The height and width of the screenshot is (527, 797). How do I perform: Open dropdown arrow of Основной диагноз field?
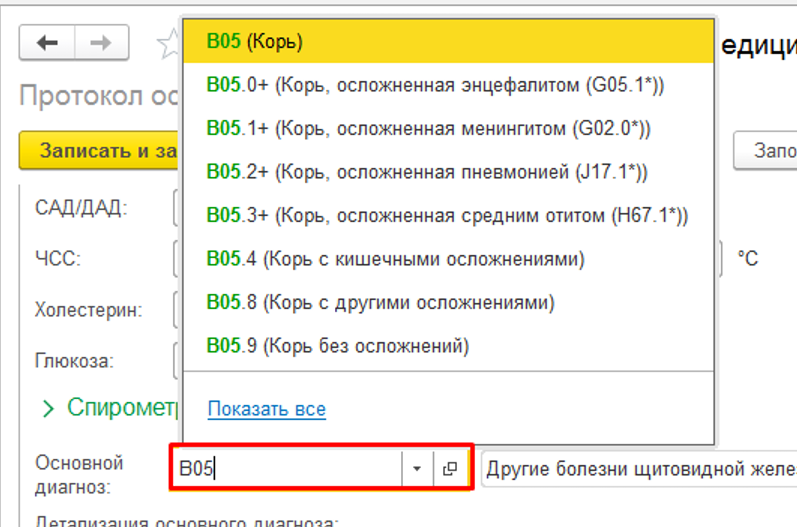(x=416, y=469)
